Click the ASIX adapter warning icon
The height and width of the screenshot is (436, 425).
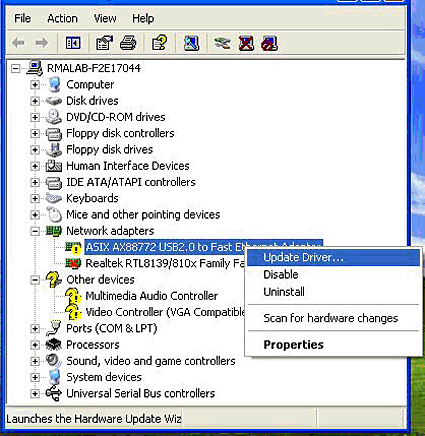click(x=73, y=247)
